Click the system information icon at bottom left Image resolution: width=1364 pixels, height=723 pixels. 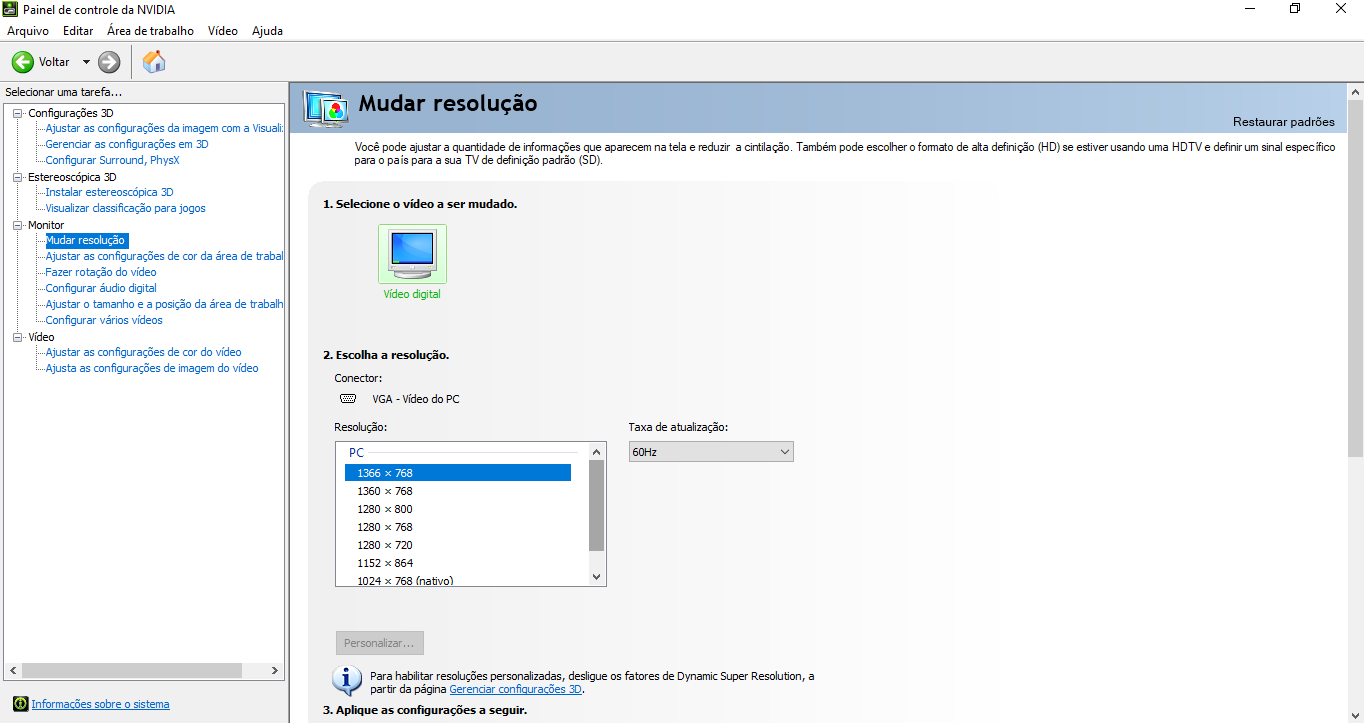20,704
